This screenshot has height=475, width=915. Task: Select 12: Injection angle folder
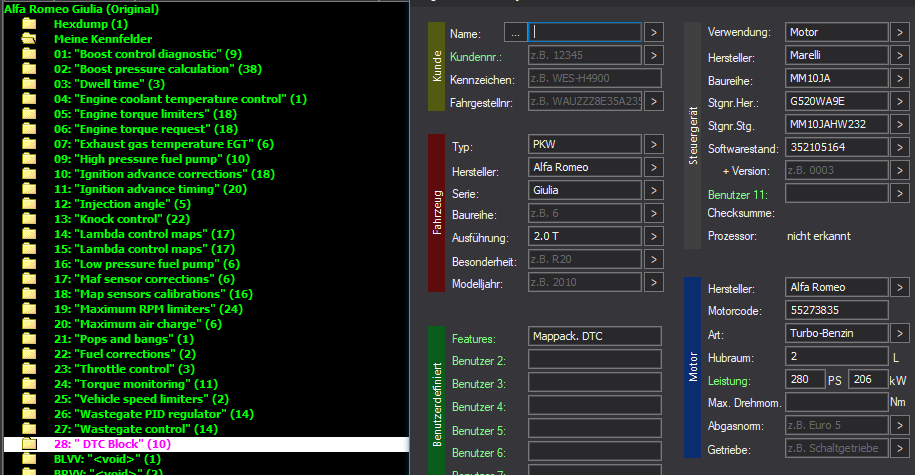coord(122,204)
